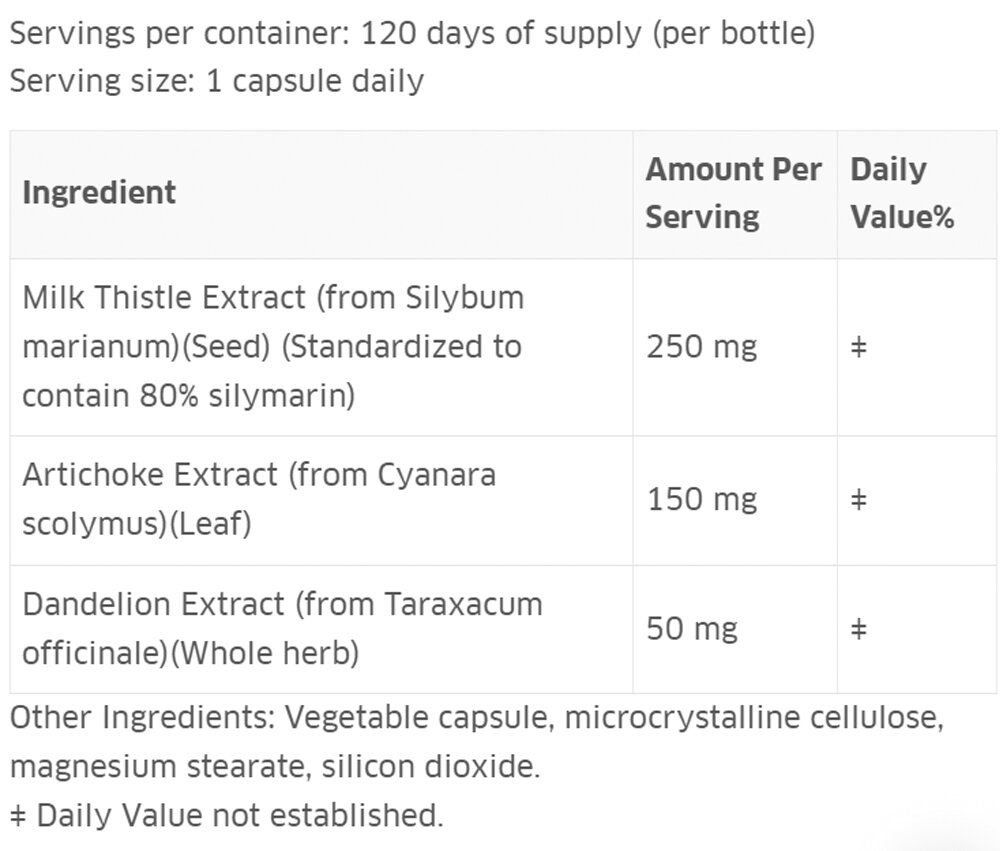The width and height of the screenshot is (1000, 851).
Task: Click the Milk Thistle Extract ingredient cell
Action: 272,346
